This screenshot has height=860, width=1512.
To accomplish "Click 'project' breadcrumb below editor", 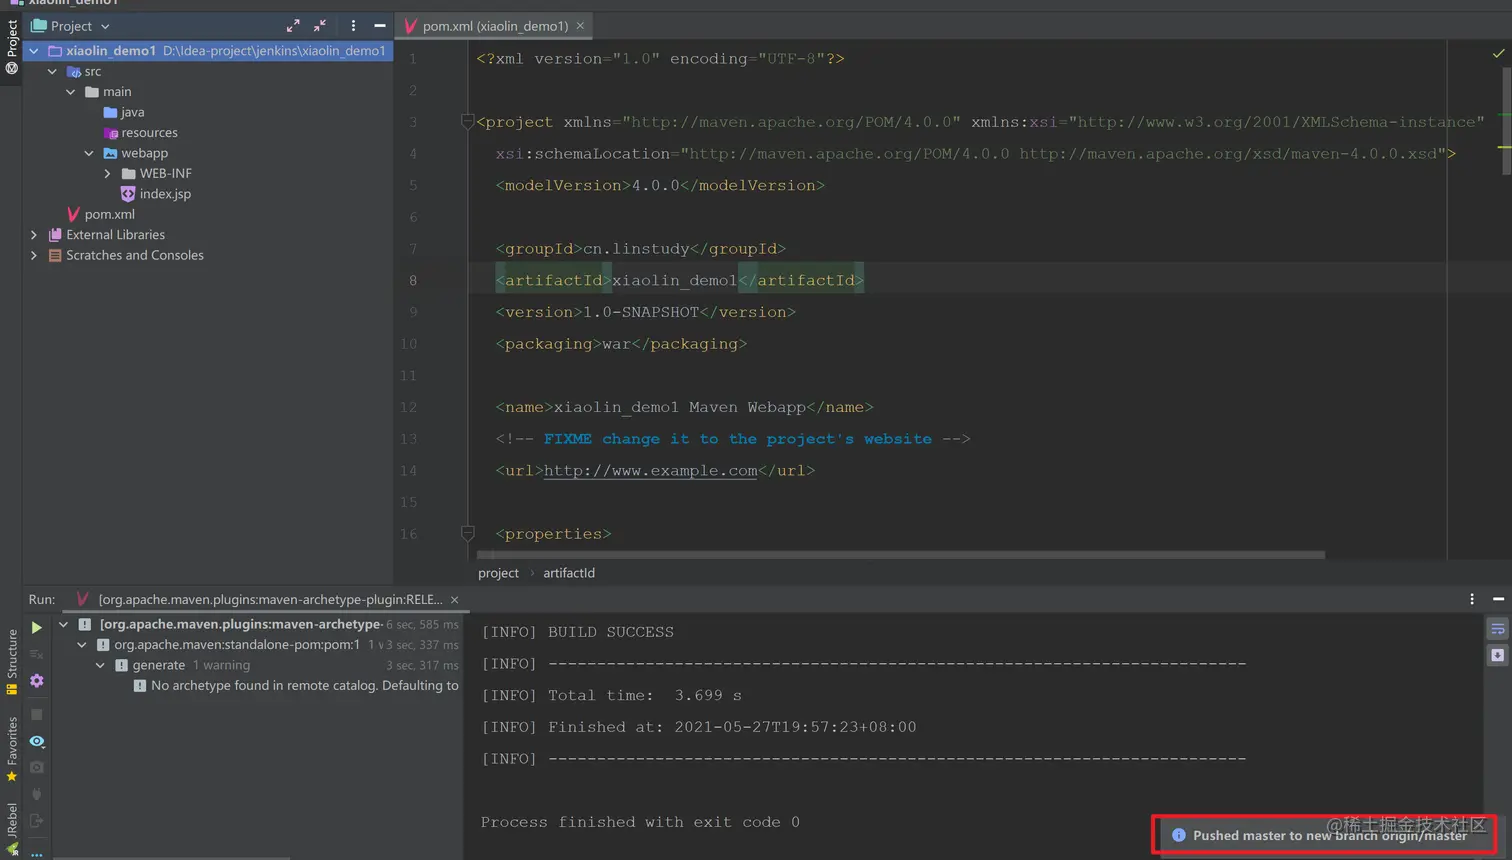I will pos(498,573).
